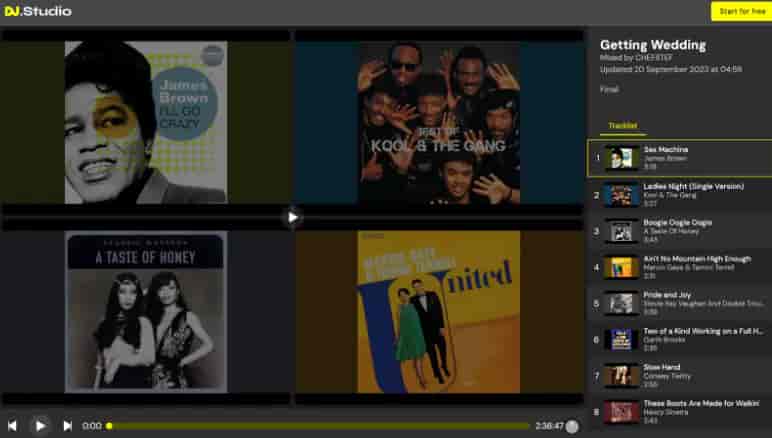Click the center play overlay icon
Viewport: 772px width, 438px height.
(292, 216)
